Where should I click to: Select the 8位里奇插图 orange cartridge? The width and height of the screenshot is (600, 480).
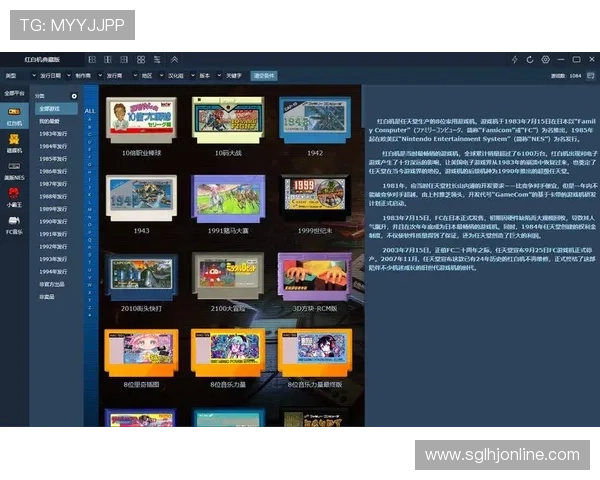[x=141, y=353]
